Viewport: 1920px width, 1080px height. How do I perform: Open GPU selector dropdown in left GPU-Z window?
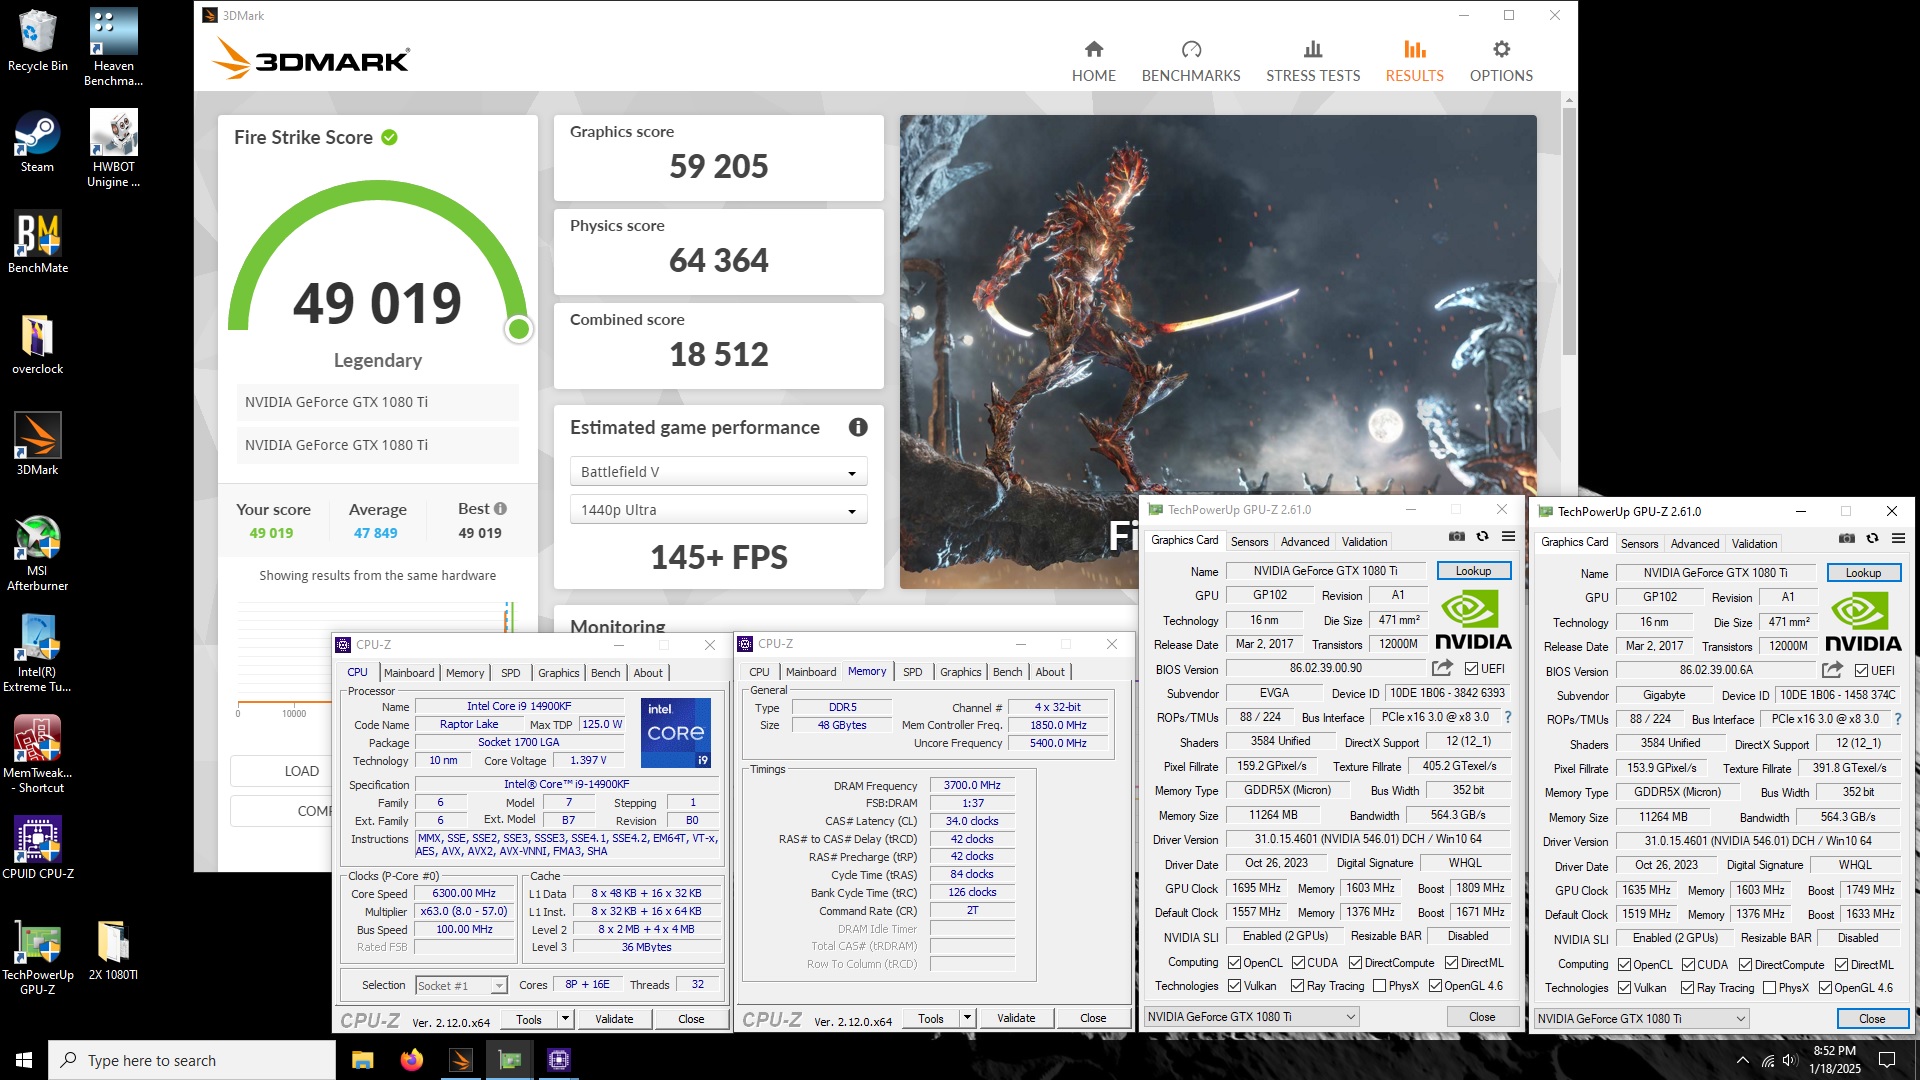[x=1251, y=1017]
